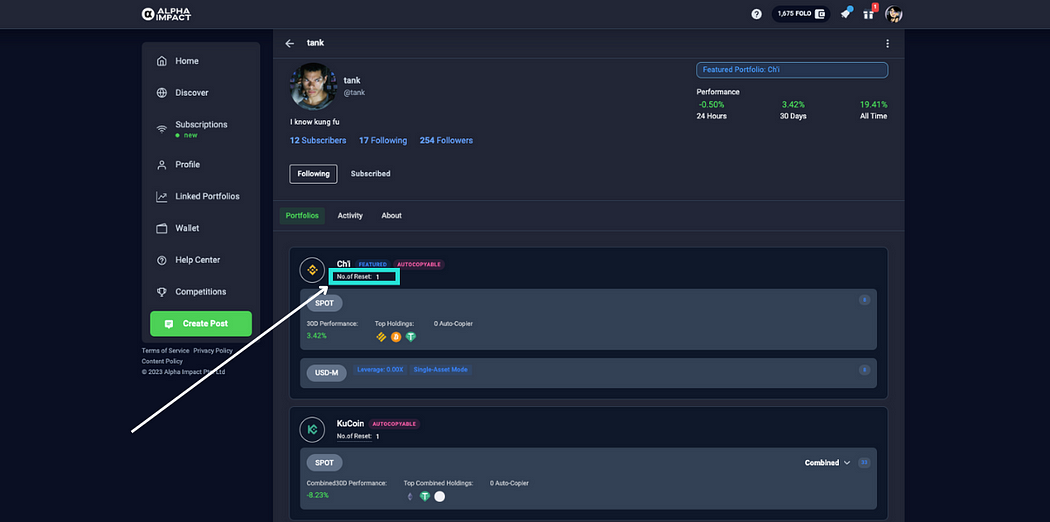Open Help Center in sidebar
The width and height of the screenshot is (1050, 522).
pyautogui.click(x=198, y=260)
